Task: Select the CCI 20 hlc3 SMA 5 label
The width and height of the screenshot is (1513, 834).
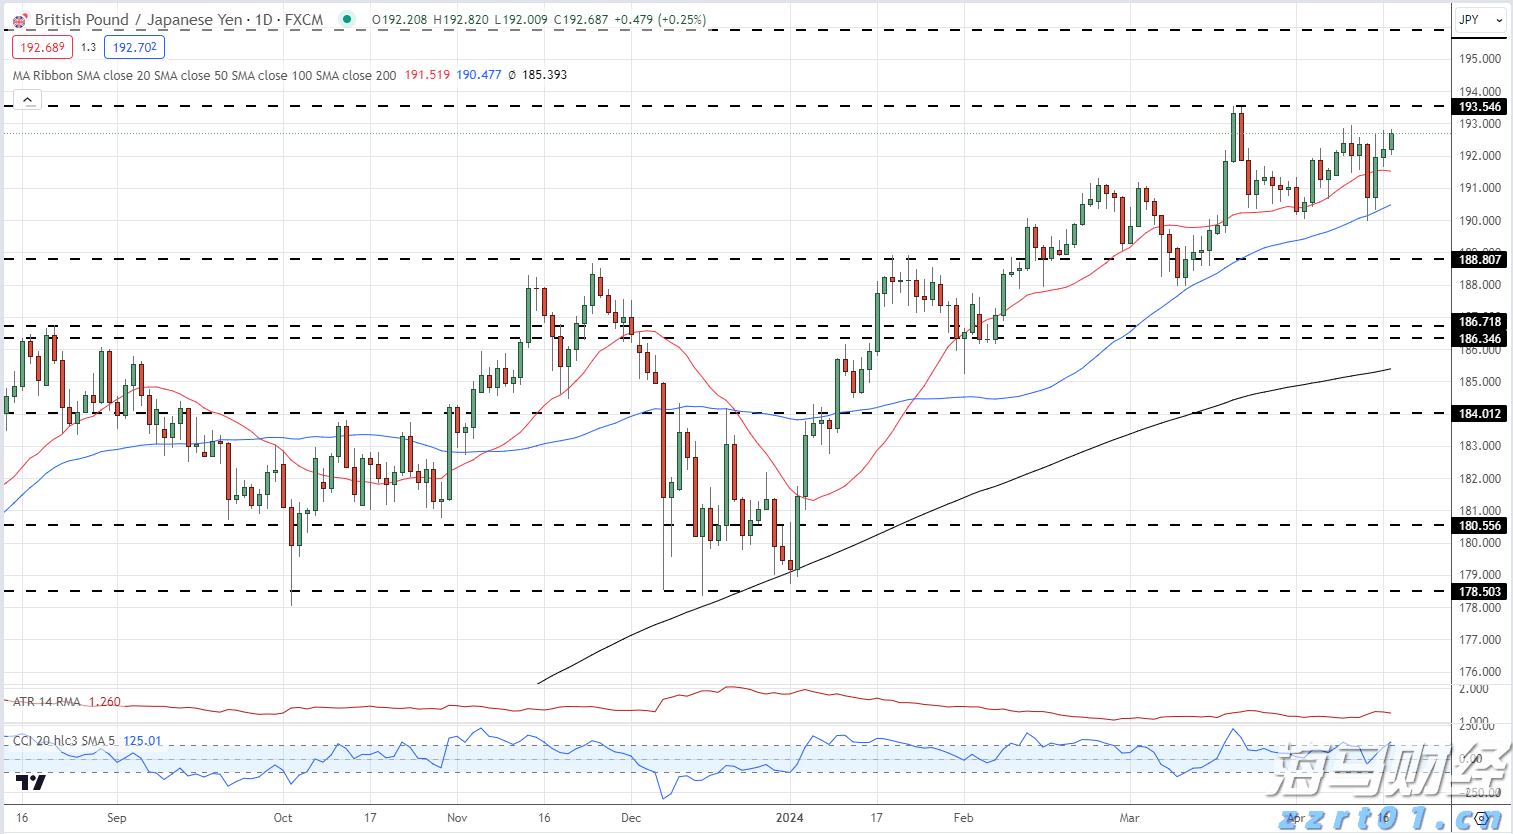Action: tap(64, 741)
